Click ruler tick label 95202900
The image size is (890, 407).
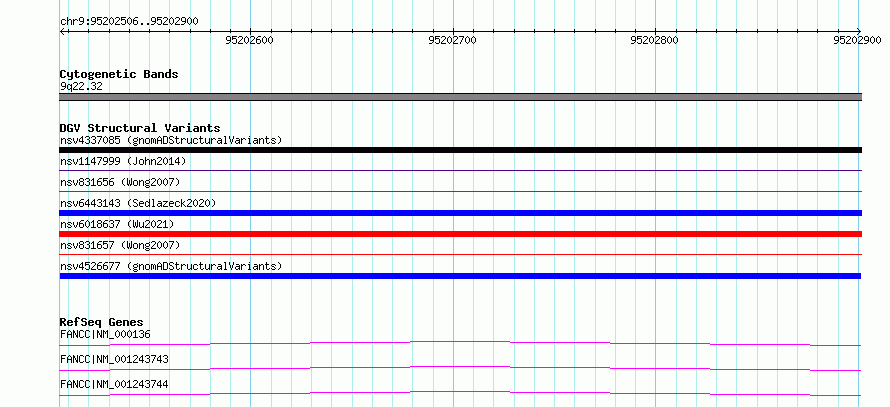857,40
